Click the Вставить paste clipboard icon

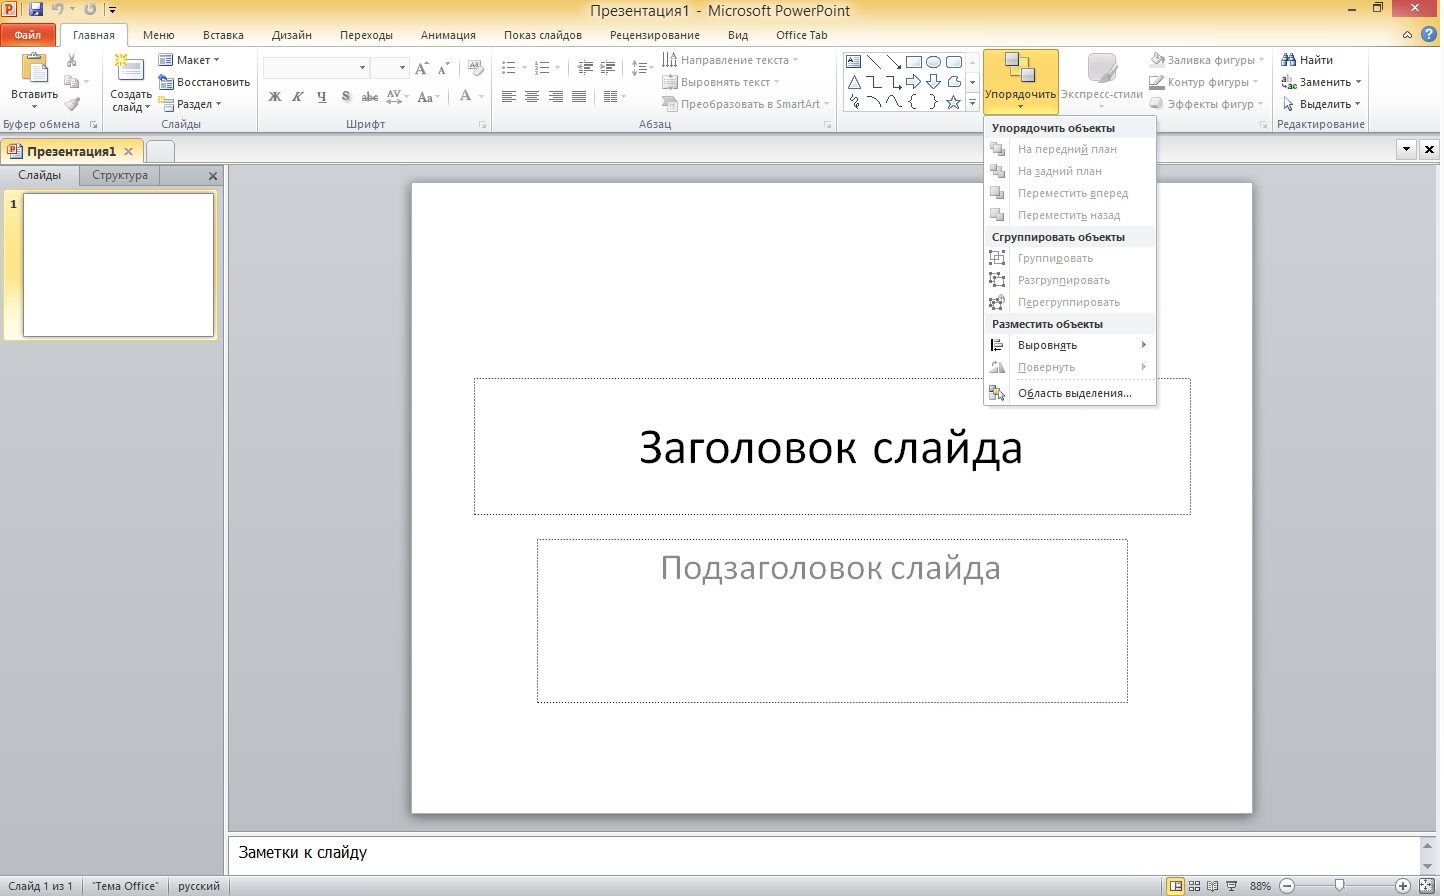[x=35, y=67]
